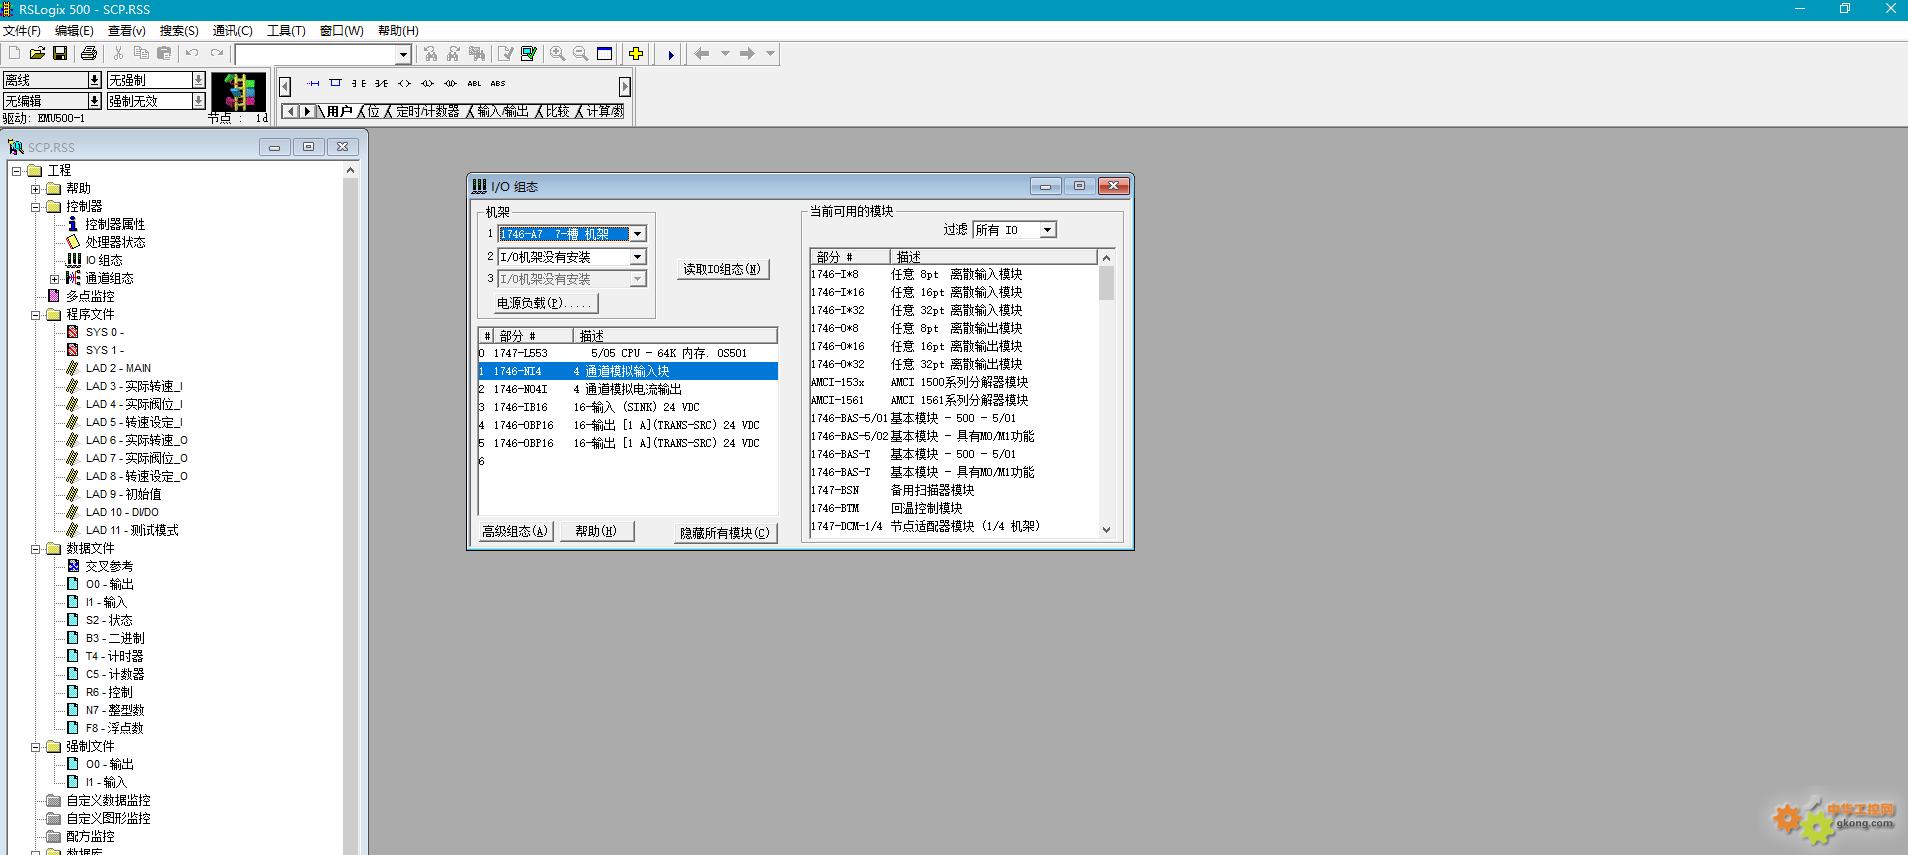Open LAD 2 - MAIN in tree
1908x855 pixels.
coord(118,368)
